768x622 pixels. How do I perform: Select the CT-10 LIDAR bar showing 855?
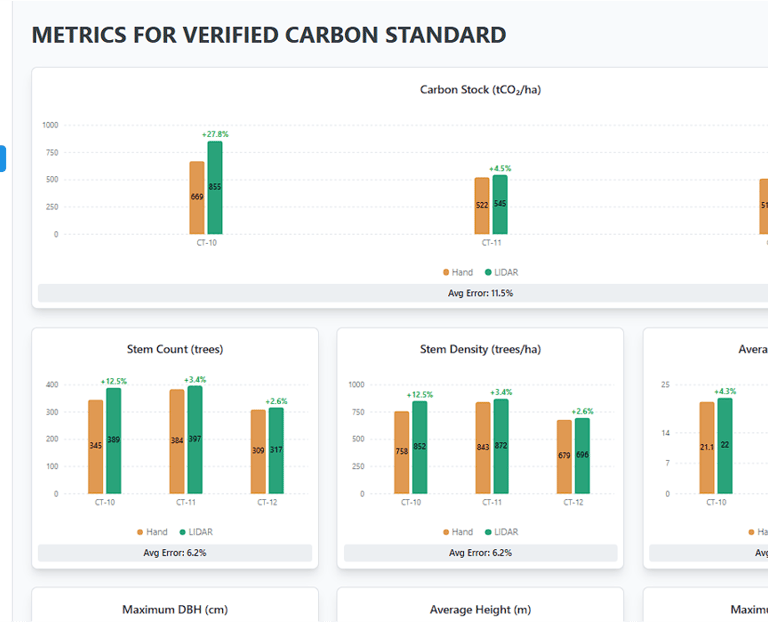pos(215,188)
